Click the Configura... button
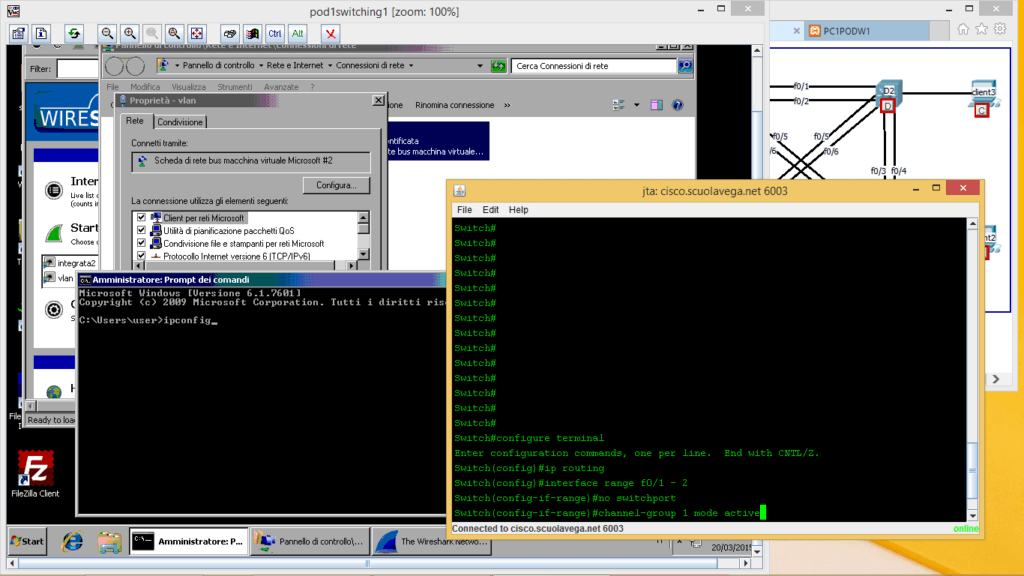The height and width of the screenshot is (576, 1024). 336,186
